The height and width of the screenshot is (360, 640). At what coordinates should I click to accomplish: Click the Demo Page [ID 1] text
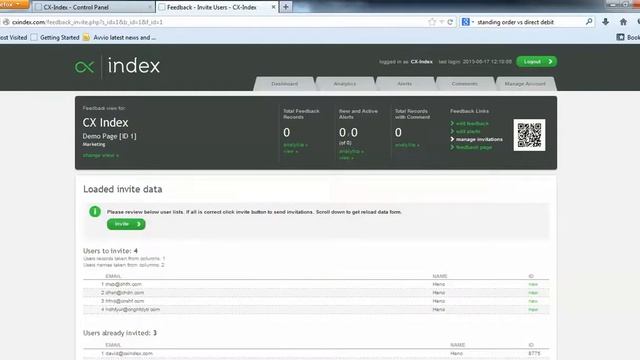click(x=109, y=136)
